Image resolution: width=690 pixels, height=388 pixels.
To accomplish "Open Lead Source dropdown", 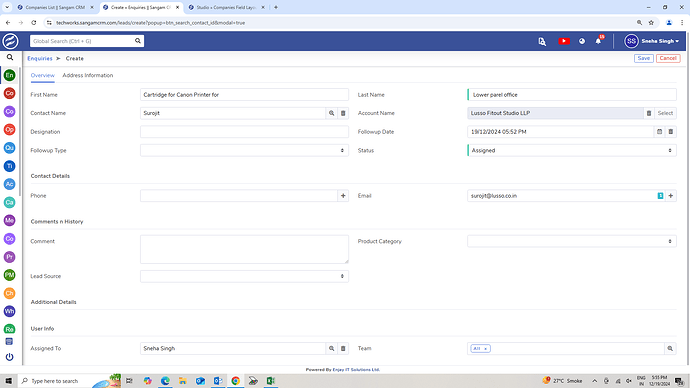I will tap(244, 276).
